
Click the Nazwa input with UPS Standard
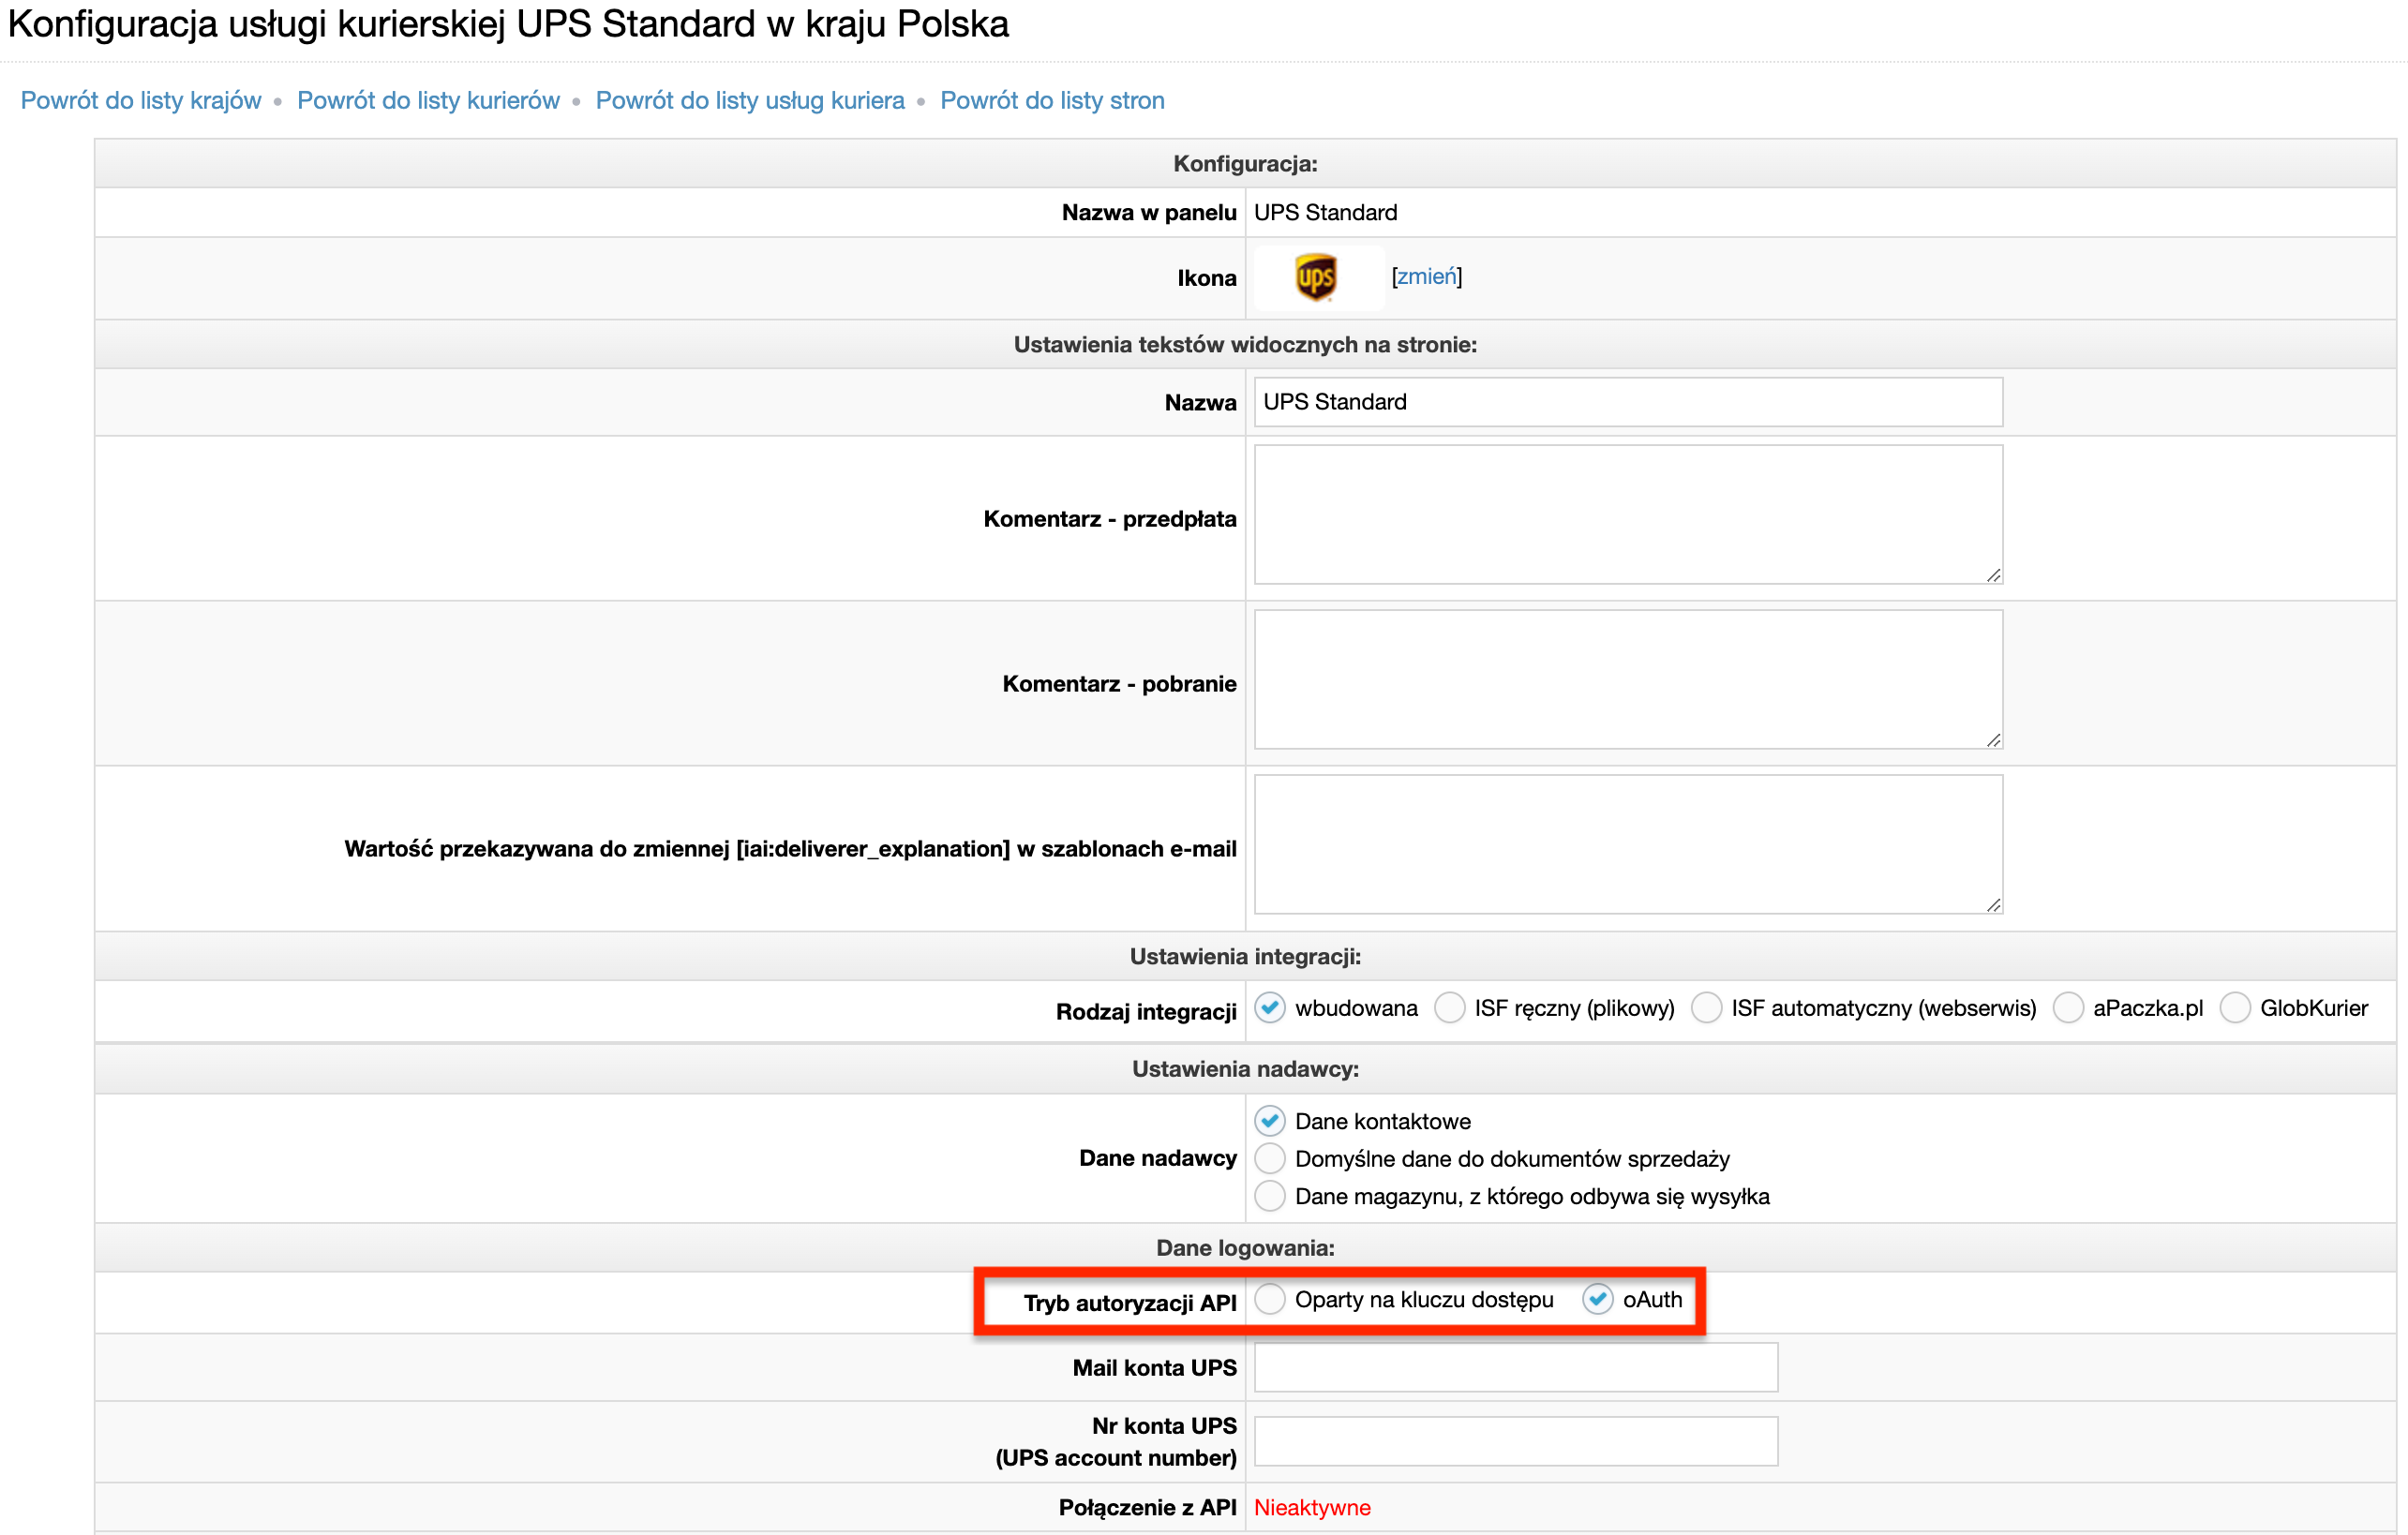pos(1628,402)
